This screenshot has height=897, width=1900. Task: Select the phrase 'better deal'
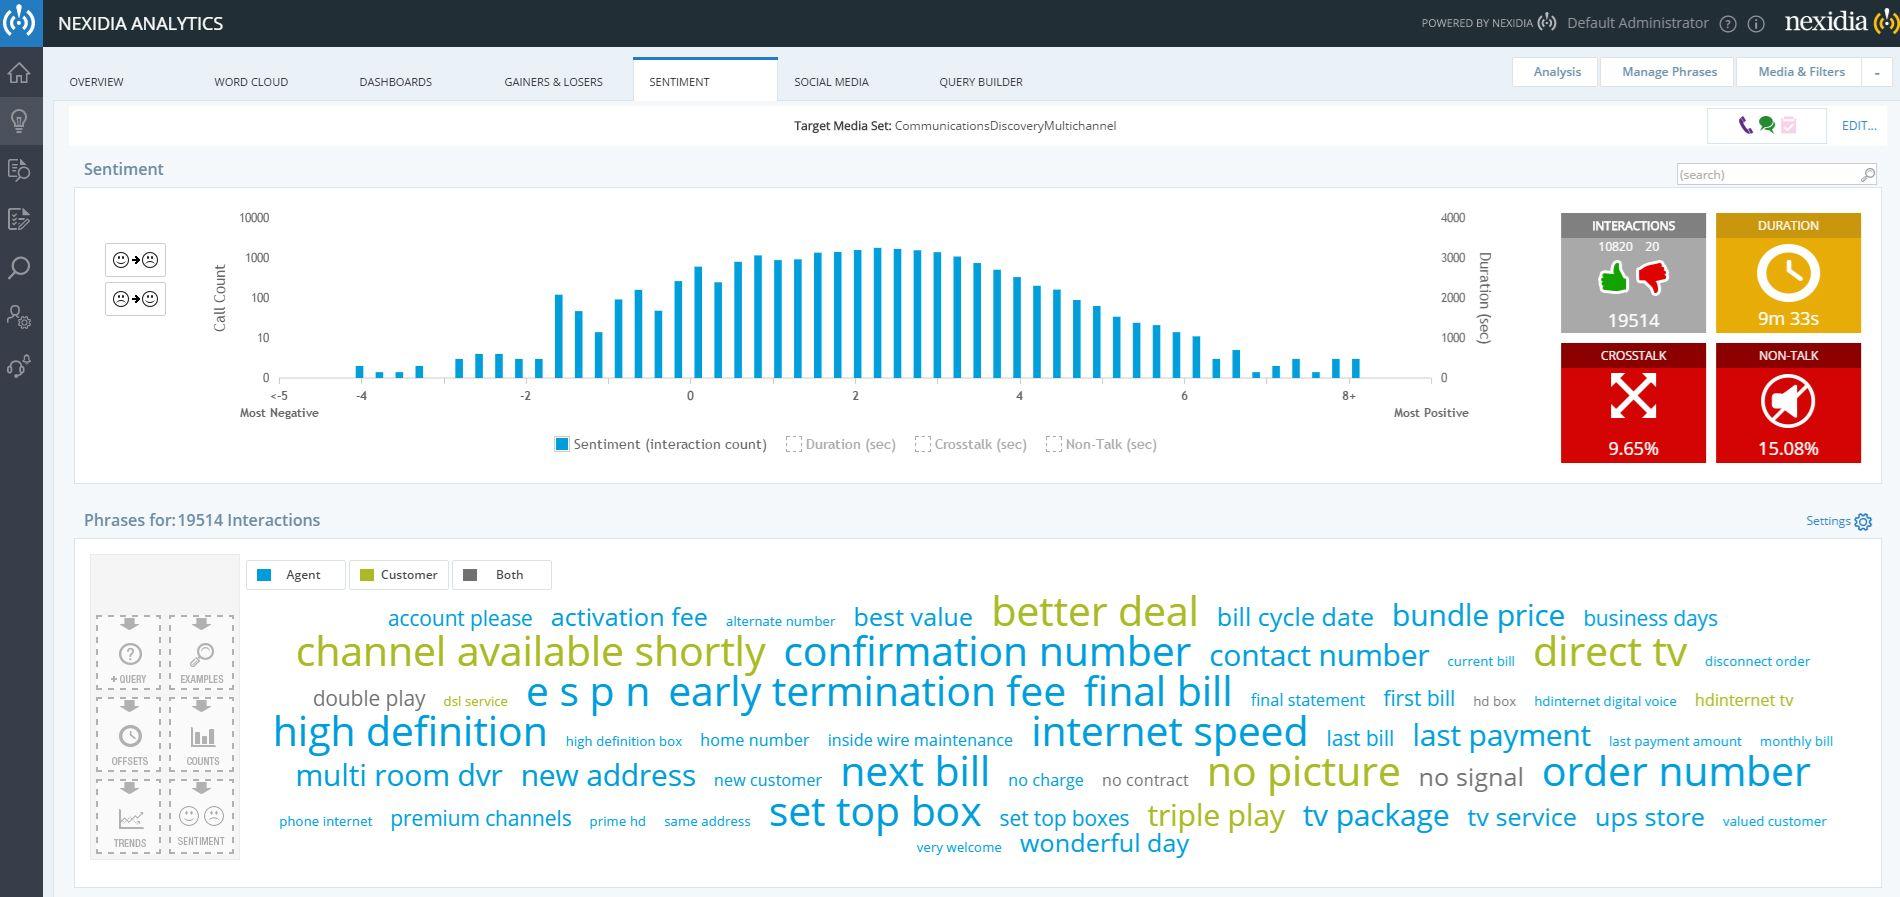pos(1094,612)
